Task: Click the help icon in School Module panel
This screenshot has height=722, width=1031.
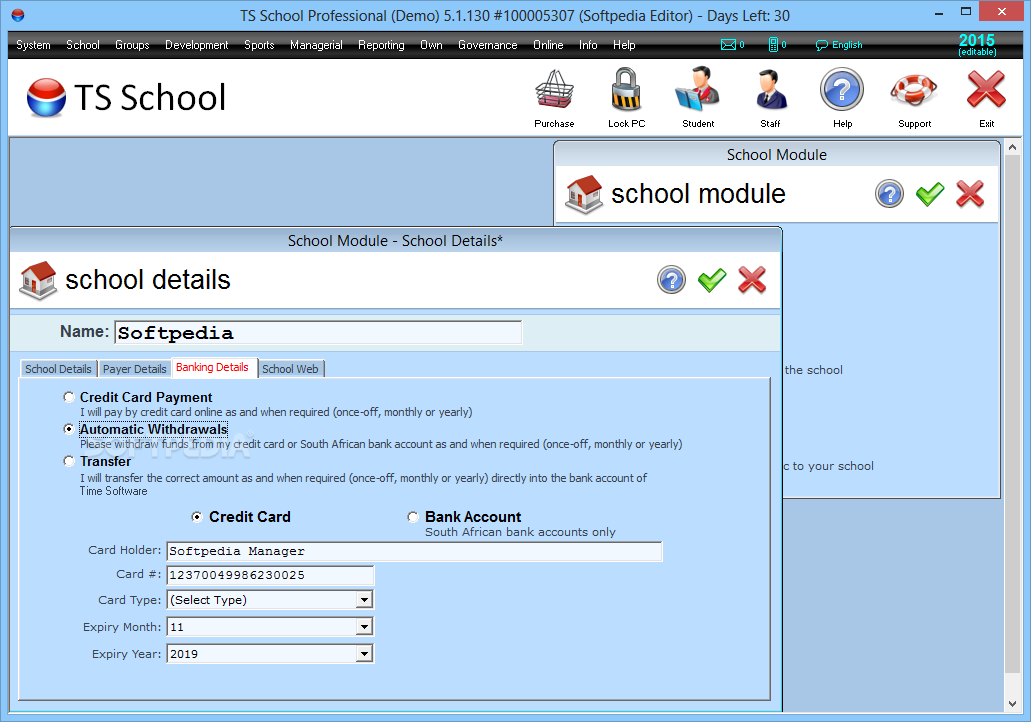Action: point(889,194)
